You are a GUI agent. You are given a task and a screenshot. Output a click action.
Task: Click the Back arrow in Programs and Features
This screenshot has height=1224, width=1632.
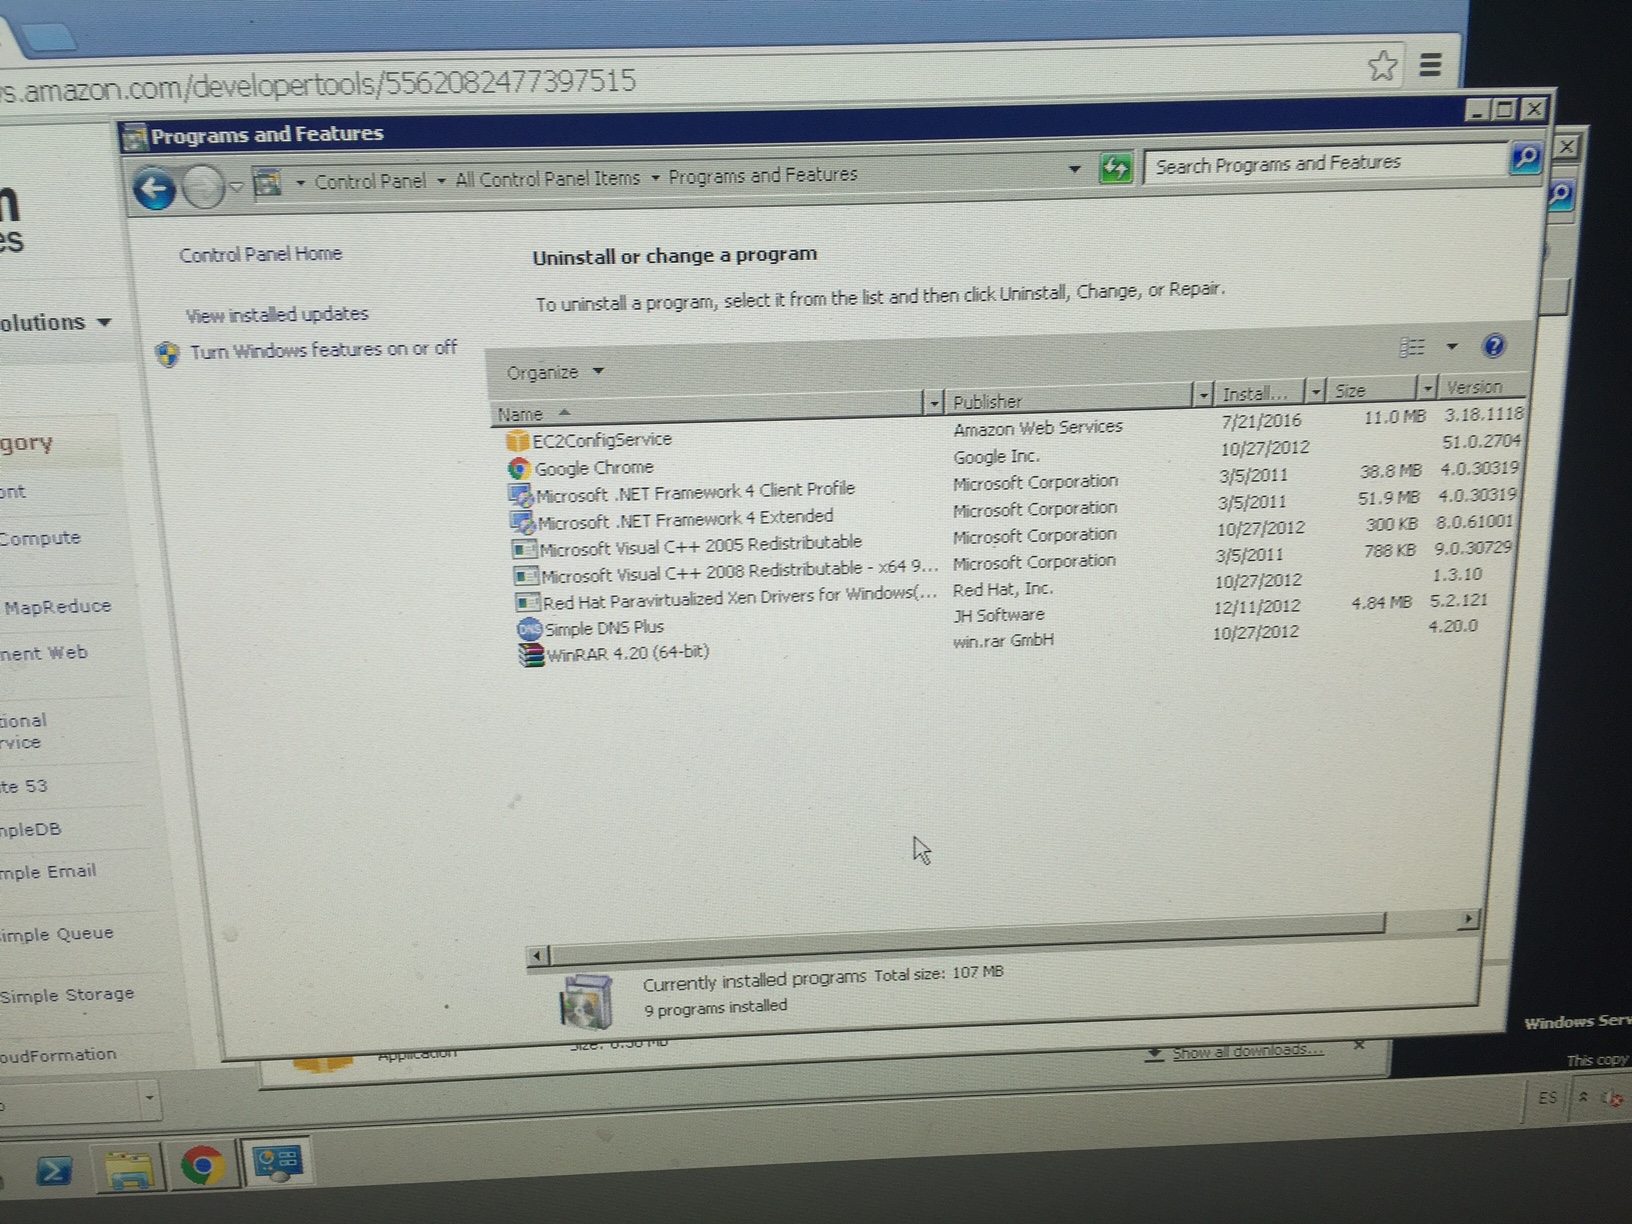point(154,188)
